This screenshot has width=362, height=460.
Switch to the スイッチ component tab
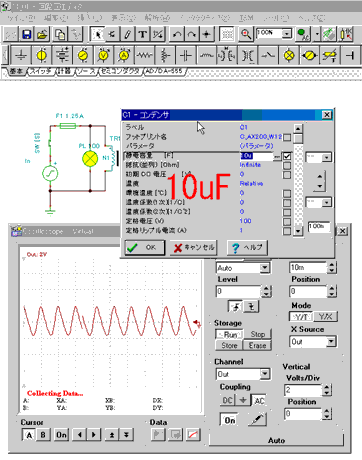[x=41, y=71]
